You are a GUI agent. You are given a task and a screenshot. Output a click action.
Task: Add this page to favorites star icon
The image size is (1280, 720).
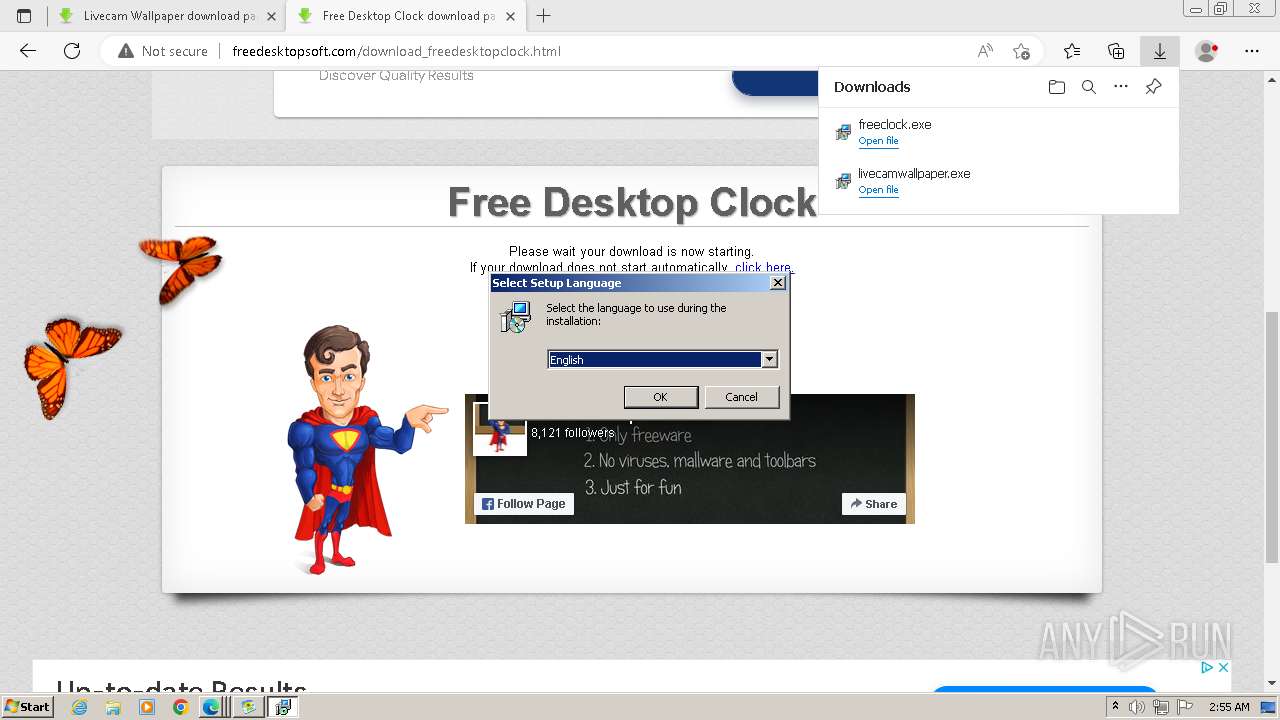1021,51
